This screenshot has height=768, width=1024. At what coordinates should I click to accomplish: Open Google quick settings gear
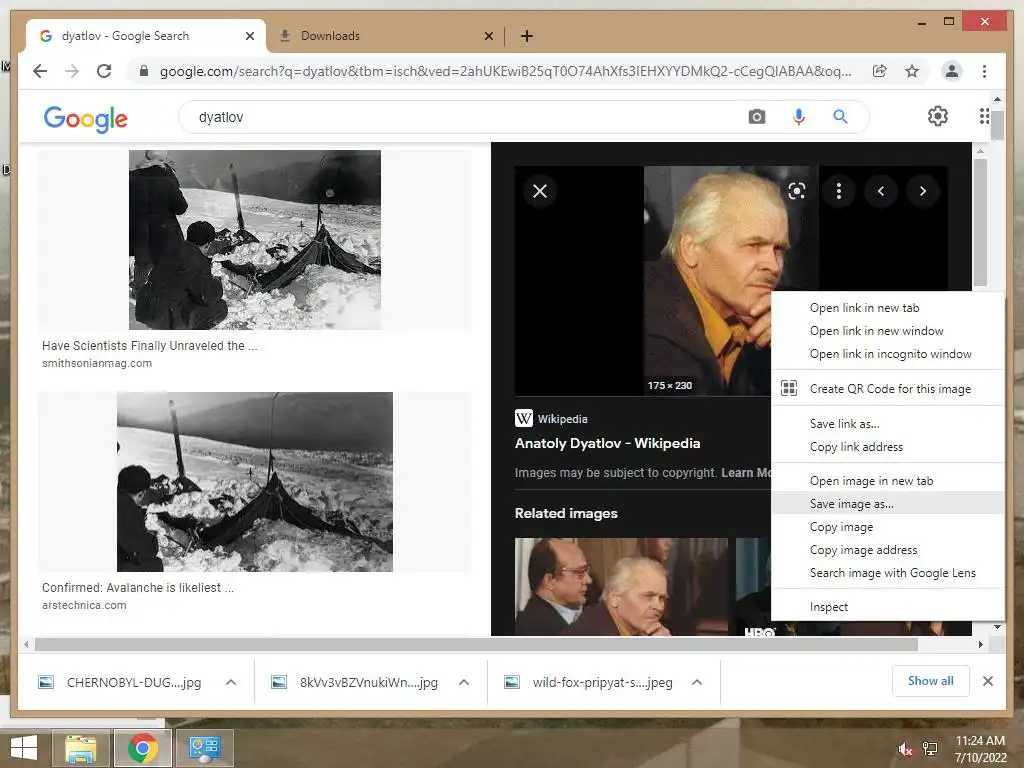[x=937, y=116]
